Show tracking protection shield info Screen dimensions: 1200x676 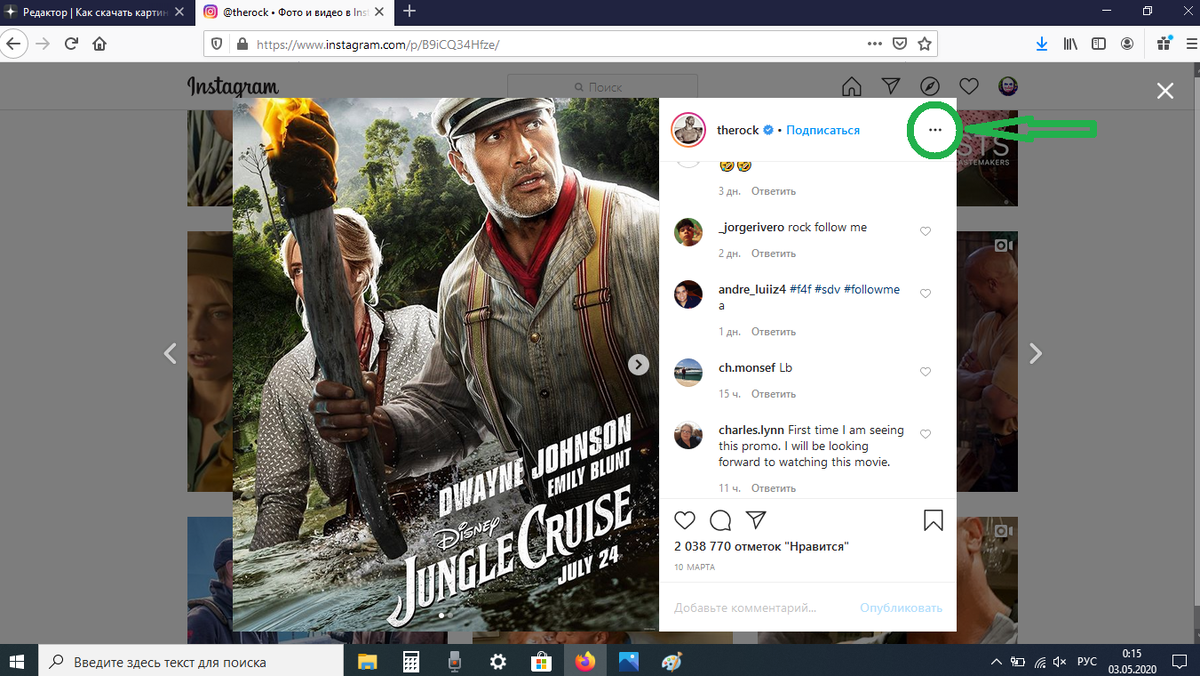215,44
